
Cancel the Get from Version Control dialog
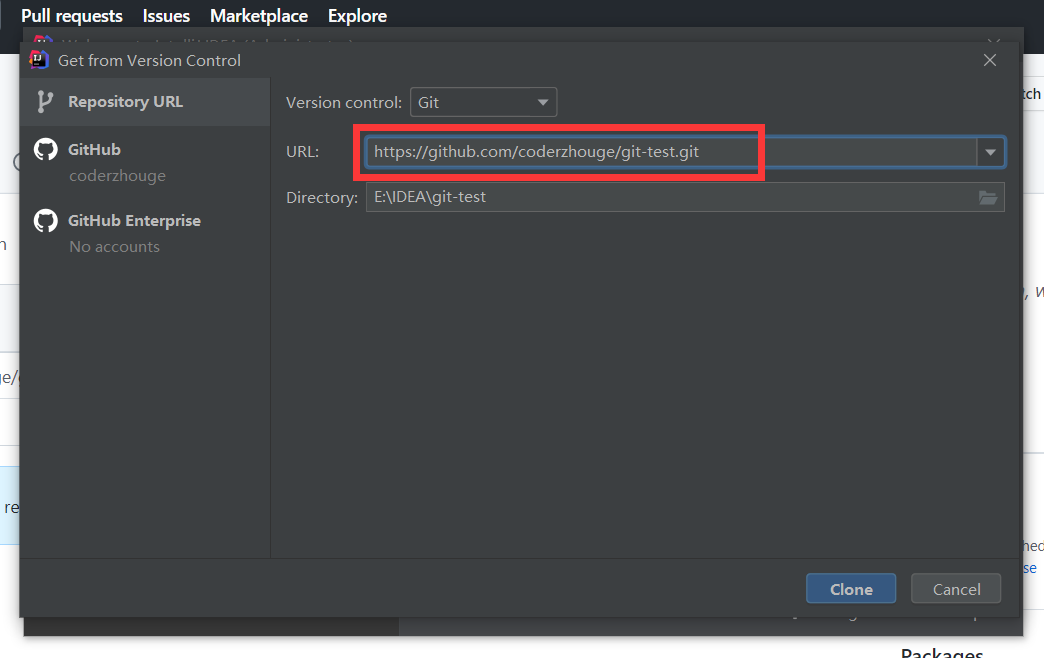pos(955,589)
